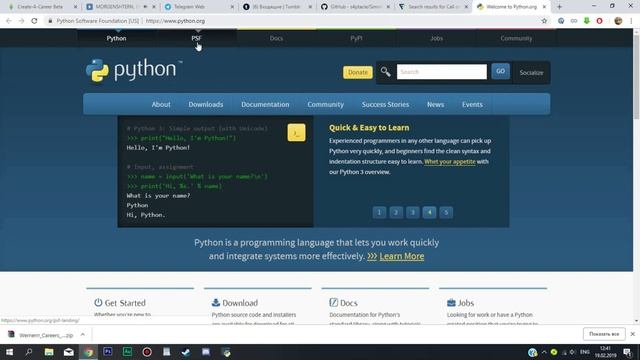Reload the page with refresh icon
Viewport: 640px width, 360px height.
point(34,21)
